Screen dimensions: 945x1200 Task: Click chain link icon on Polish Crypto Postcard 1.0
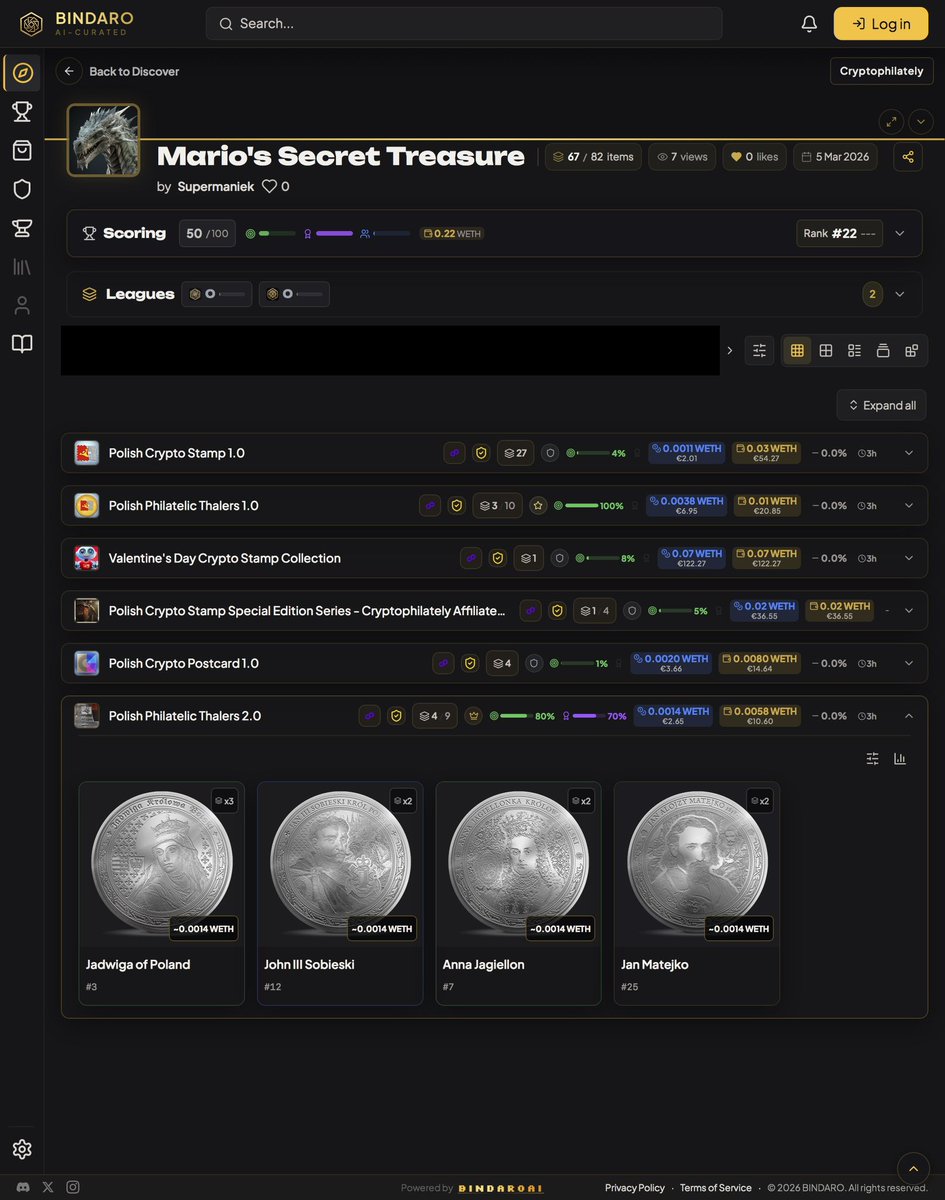tap(443, 663)
